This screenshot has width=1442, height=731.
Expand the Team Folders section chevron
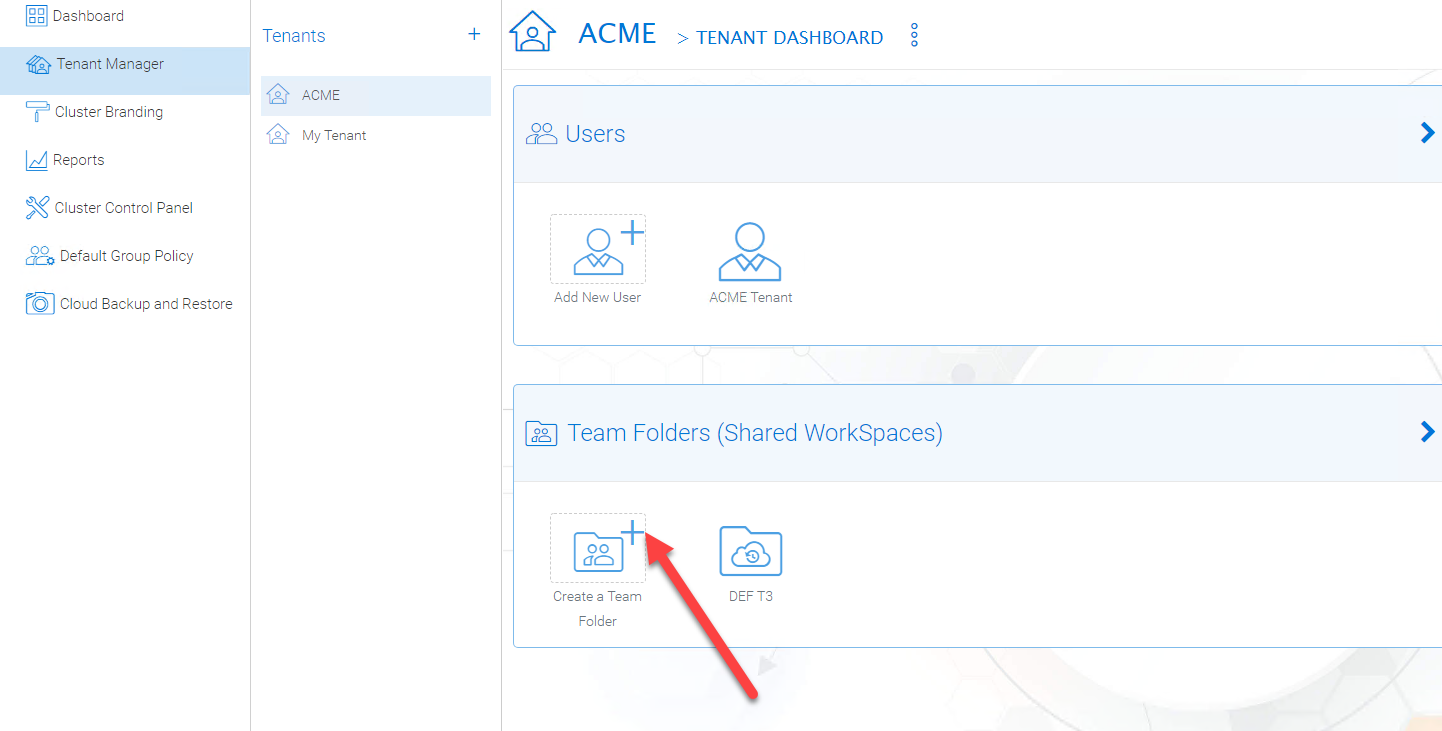tap(1427, 432)
